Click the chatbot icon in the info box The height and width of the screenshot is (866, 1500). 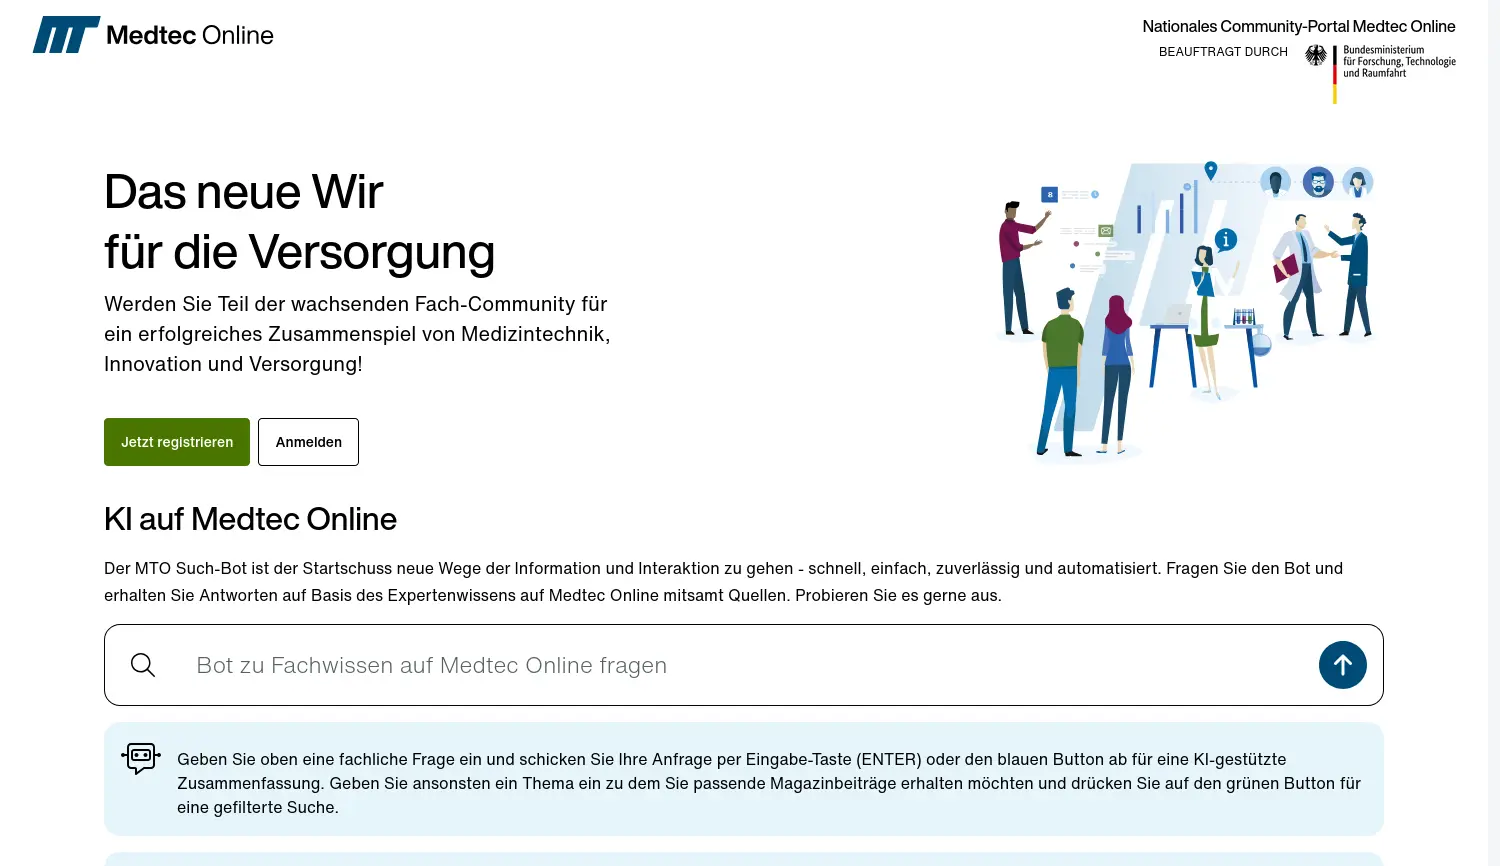pyautogui.click(x=141, y=758)
